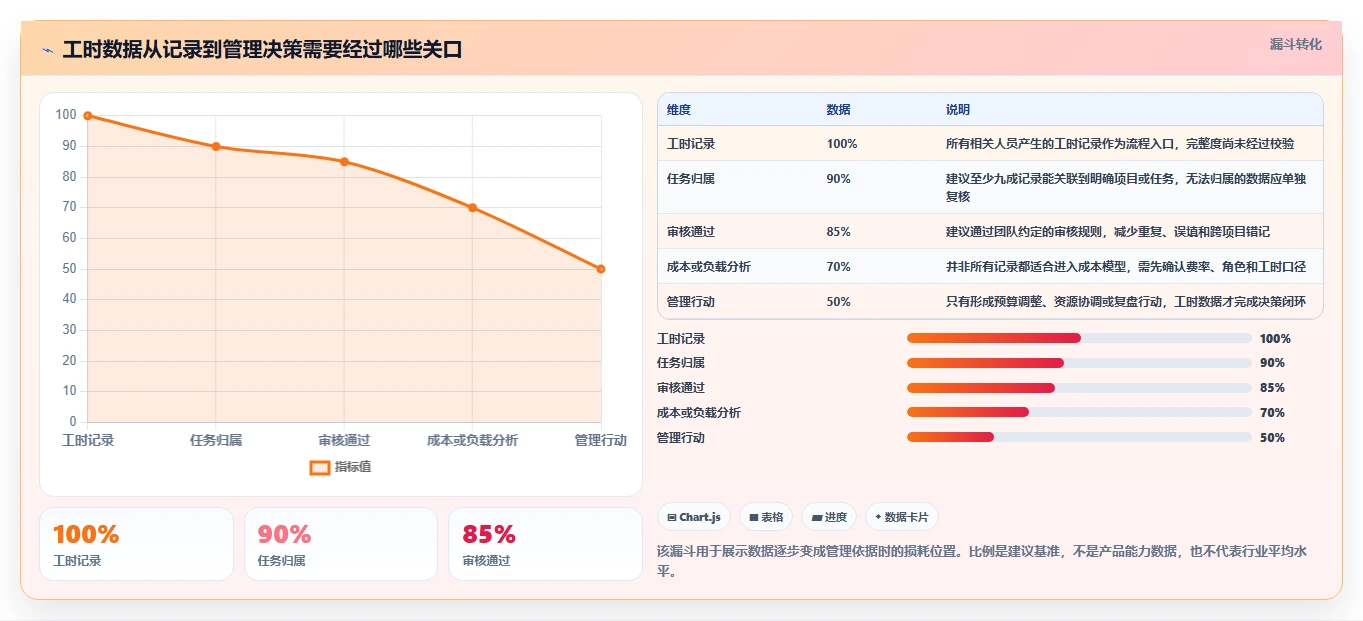Click the description starting 并非所有记录
The width and height of the screenshot is (1363, 621).
click(x=1126, y=267)
